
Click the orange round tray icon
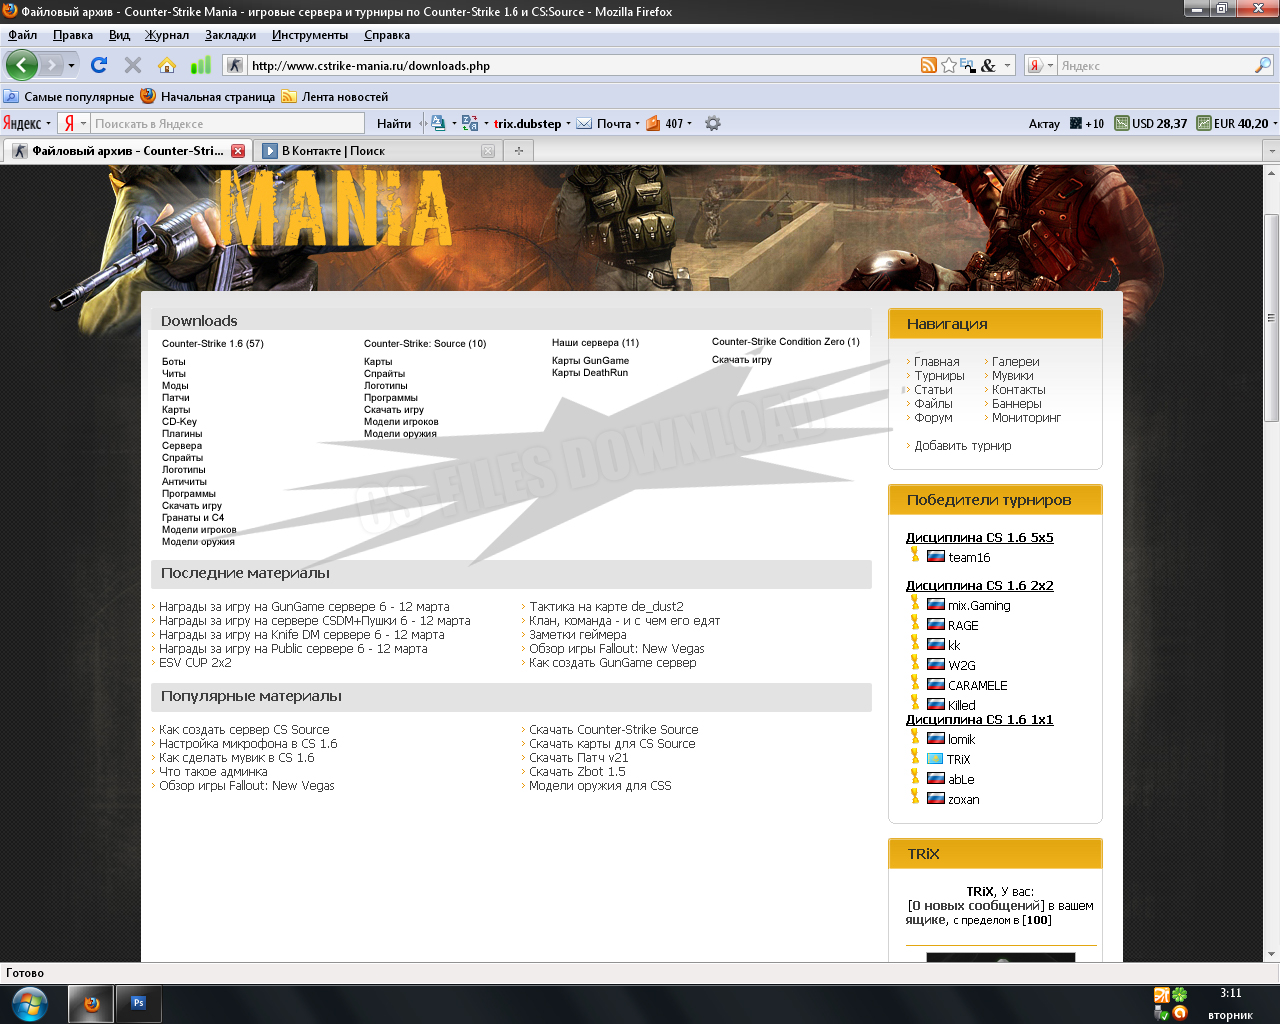[x=1180, y=1013]
